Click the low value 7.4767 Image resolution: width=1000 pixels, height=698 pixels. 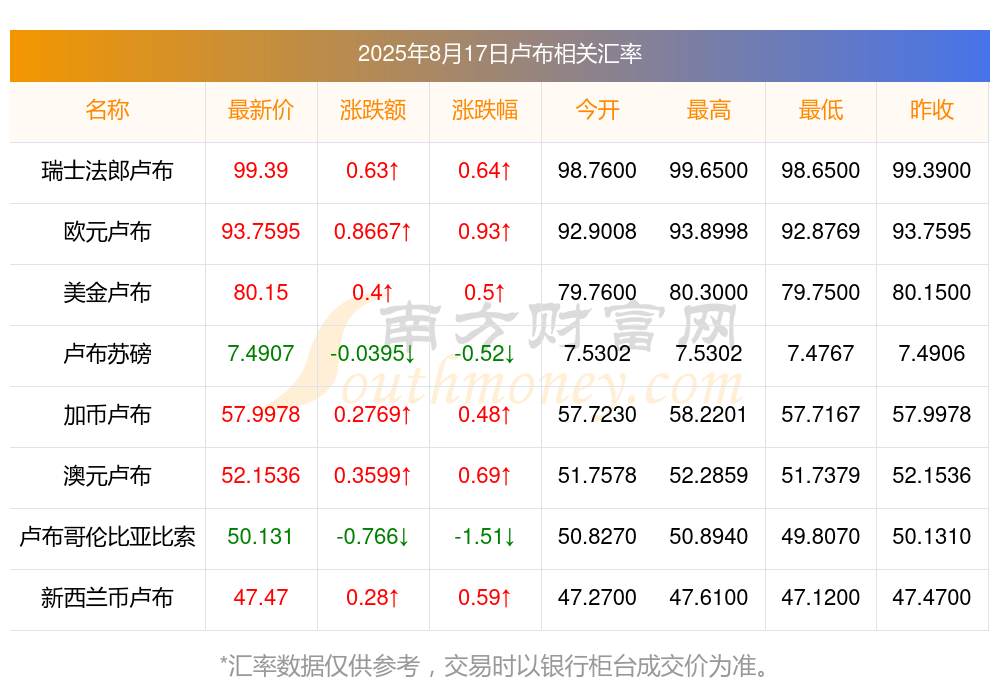pyautogui.click(x=821, y=353)
